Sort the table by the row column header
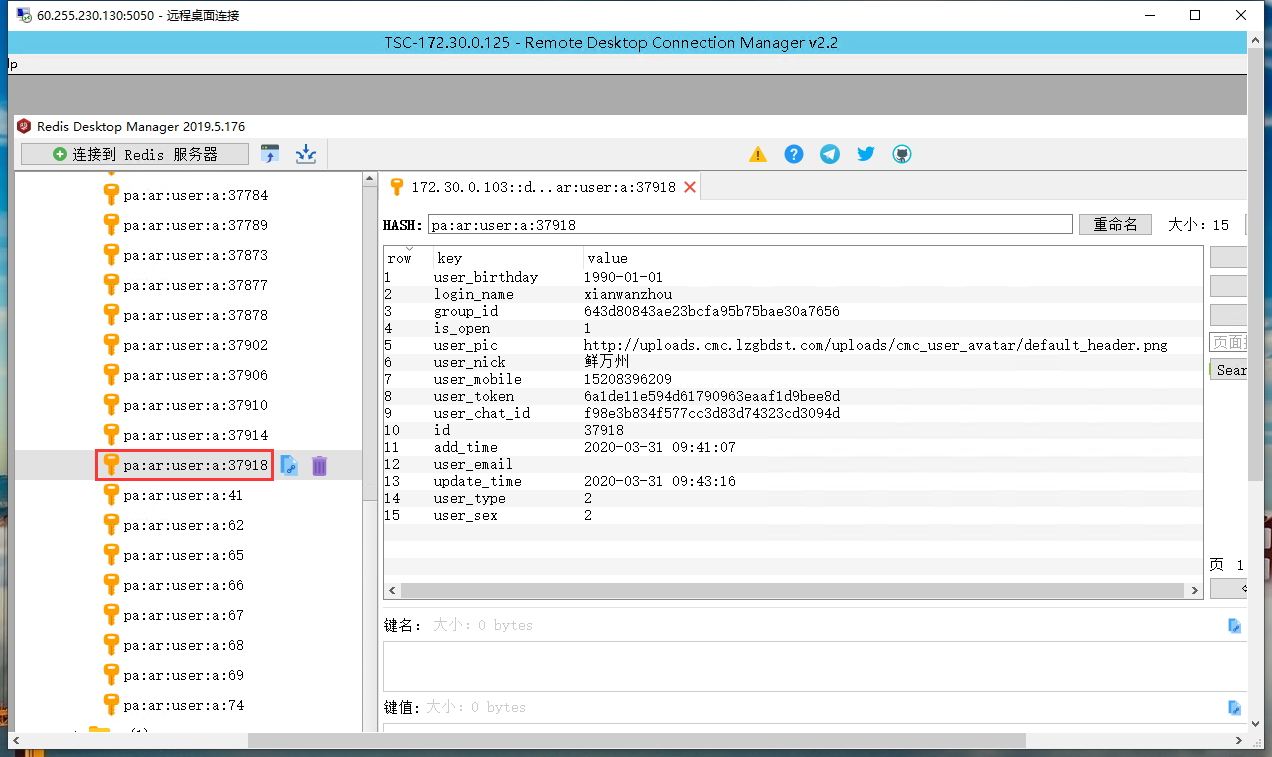This screenshot has height=757, width=1272. click(x=400, y=258)
